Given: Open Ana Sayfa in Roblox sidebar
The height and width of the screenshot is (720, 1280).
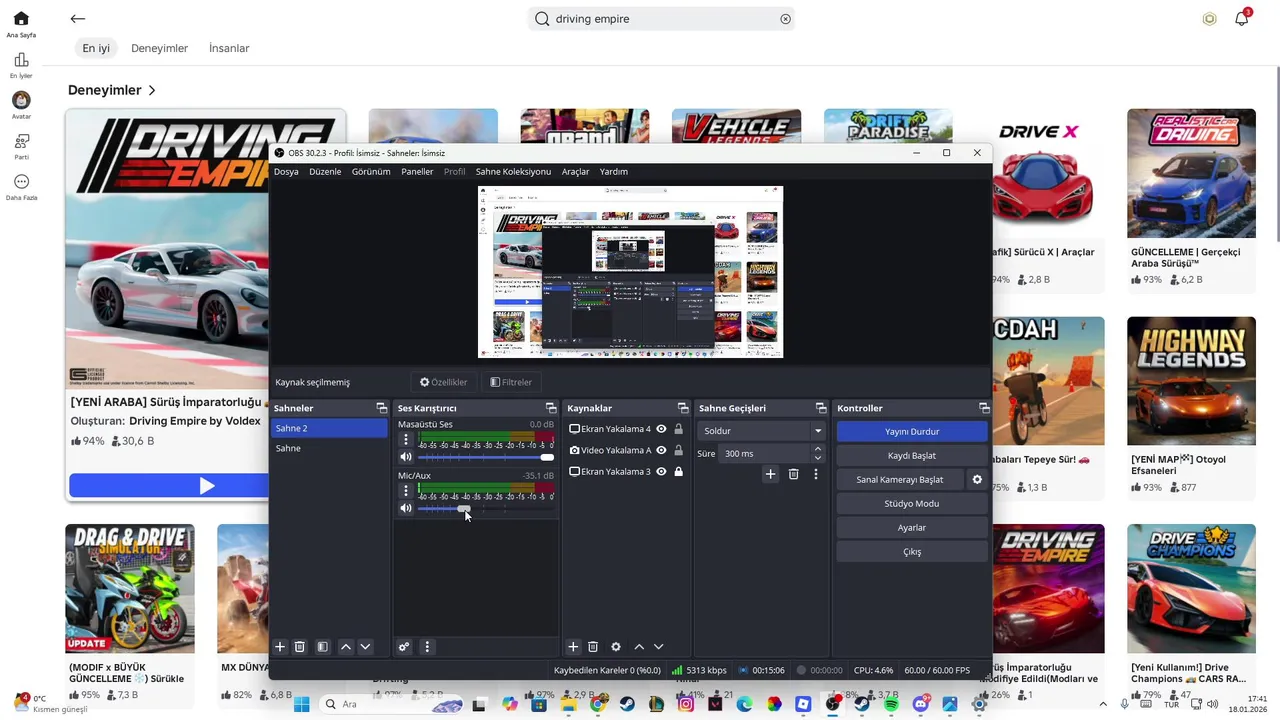Looking at the screenshot, I should pos(21,24).
